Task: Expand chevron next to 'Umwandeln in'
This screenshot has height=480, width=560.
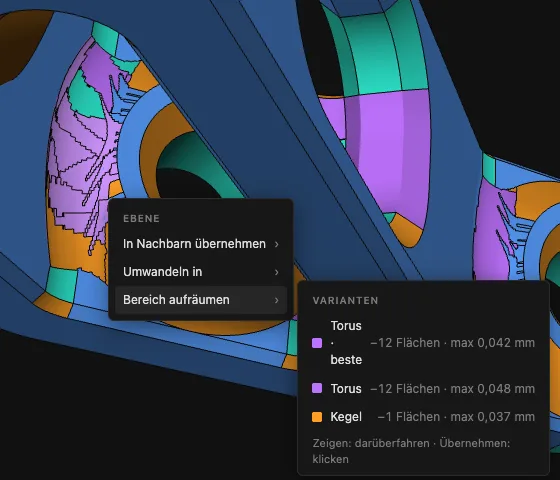Action: [276, 272]
